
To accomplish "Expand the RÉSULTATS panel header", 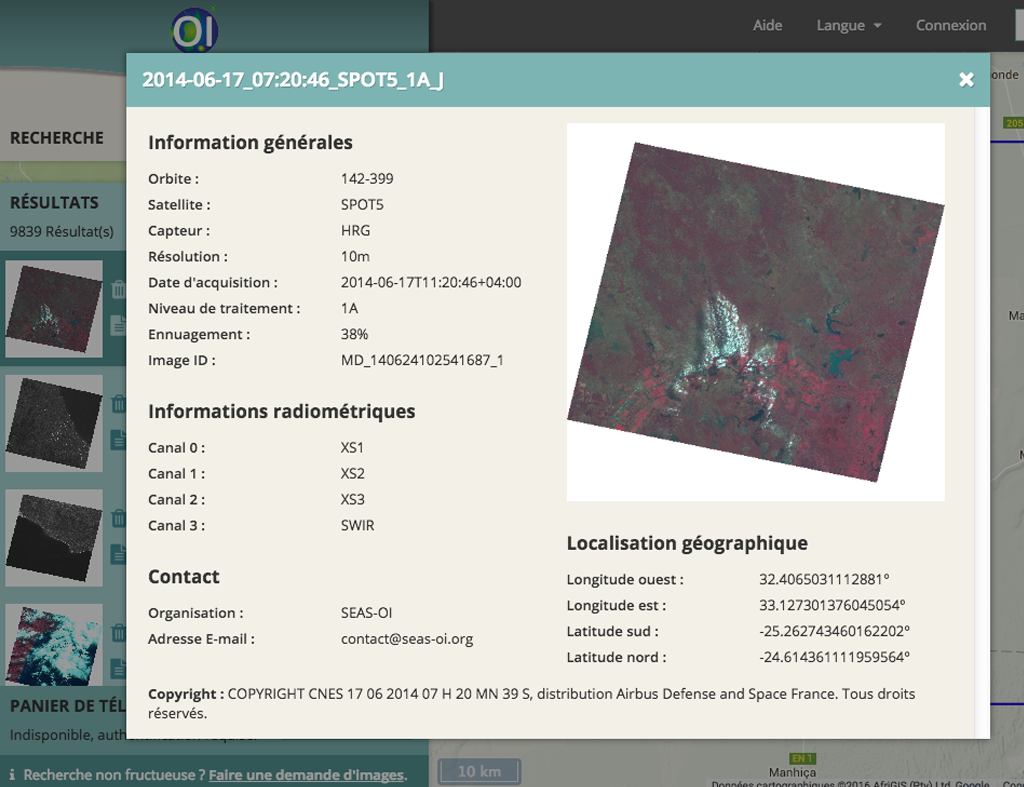I will click(x=55, y=202).
